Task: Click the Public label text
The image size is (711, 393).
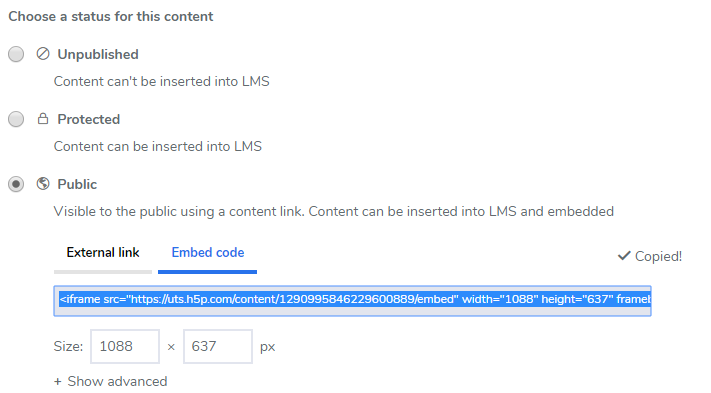Action: tap(77, 184)
